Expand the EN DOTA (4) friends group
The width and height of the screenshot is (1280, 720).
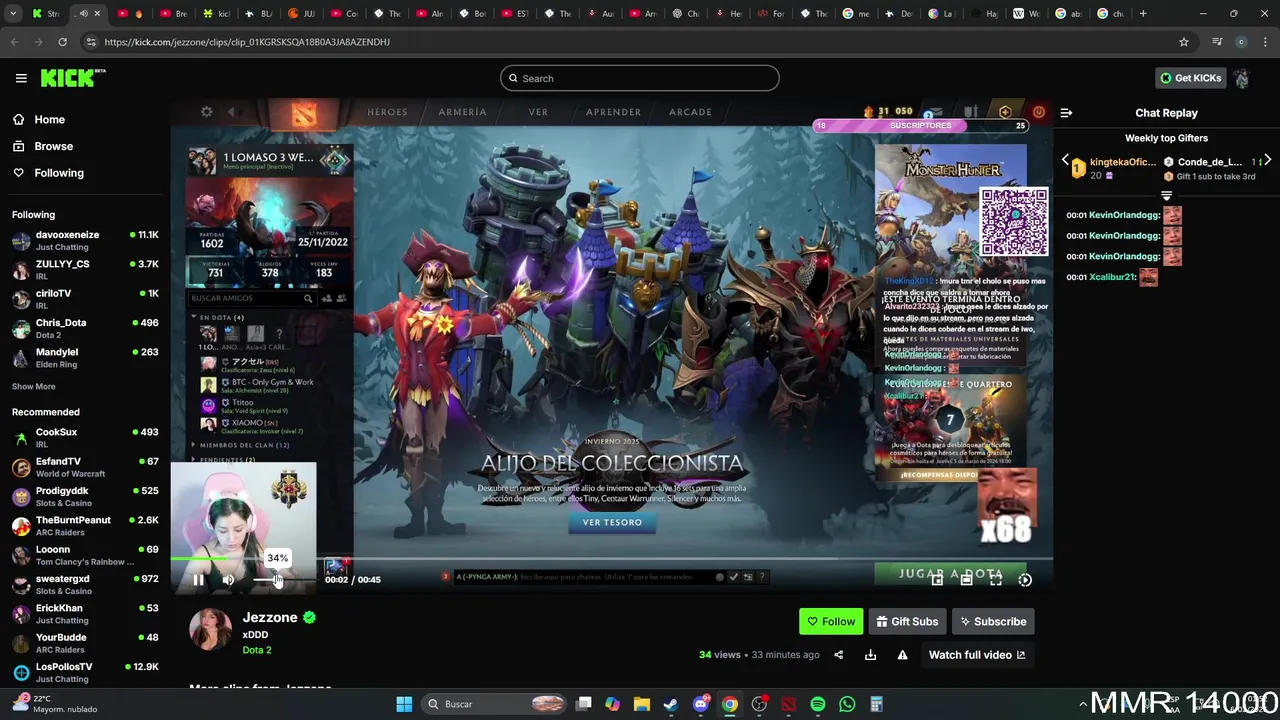click(218, 317)
